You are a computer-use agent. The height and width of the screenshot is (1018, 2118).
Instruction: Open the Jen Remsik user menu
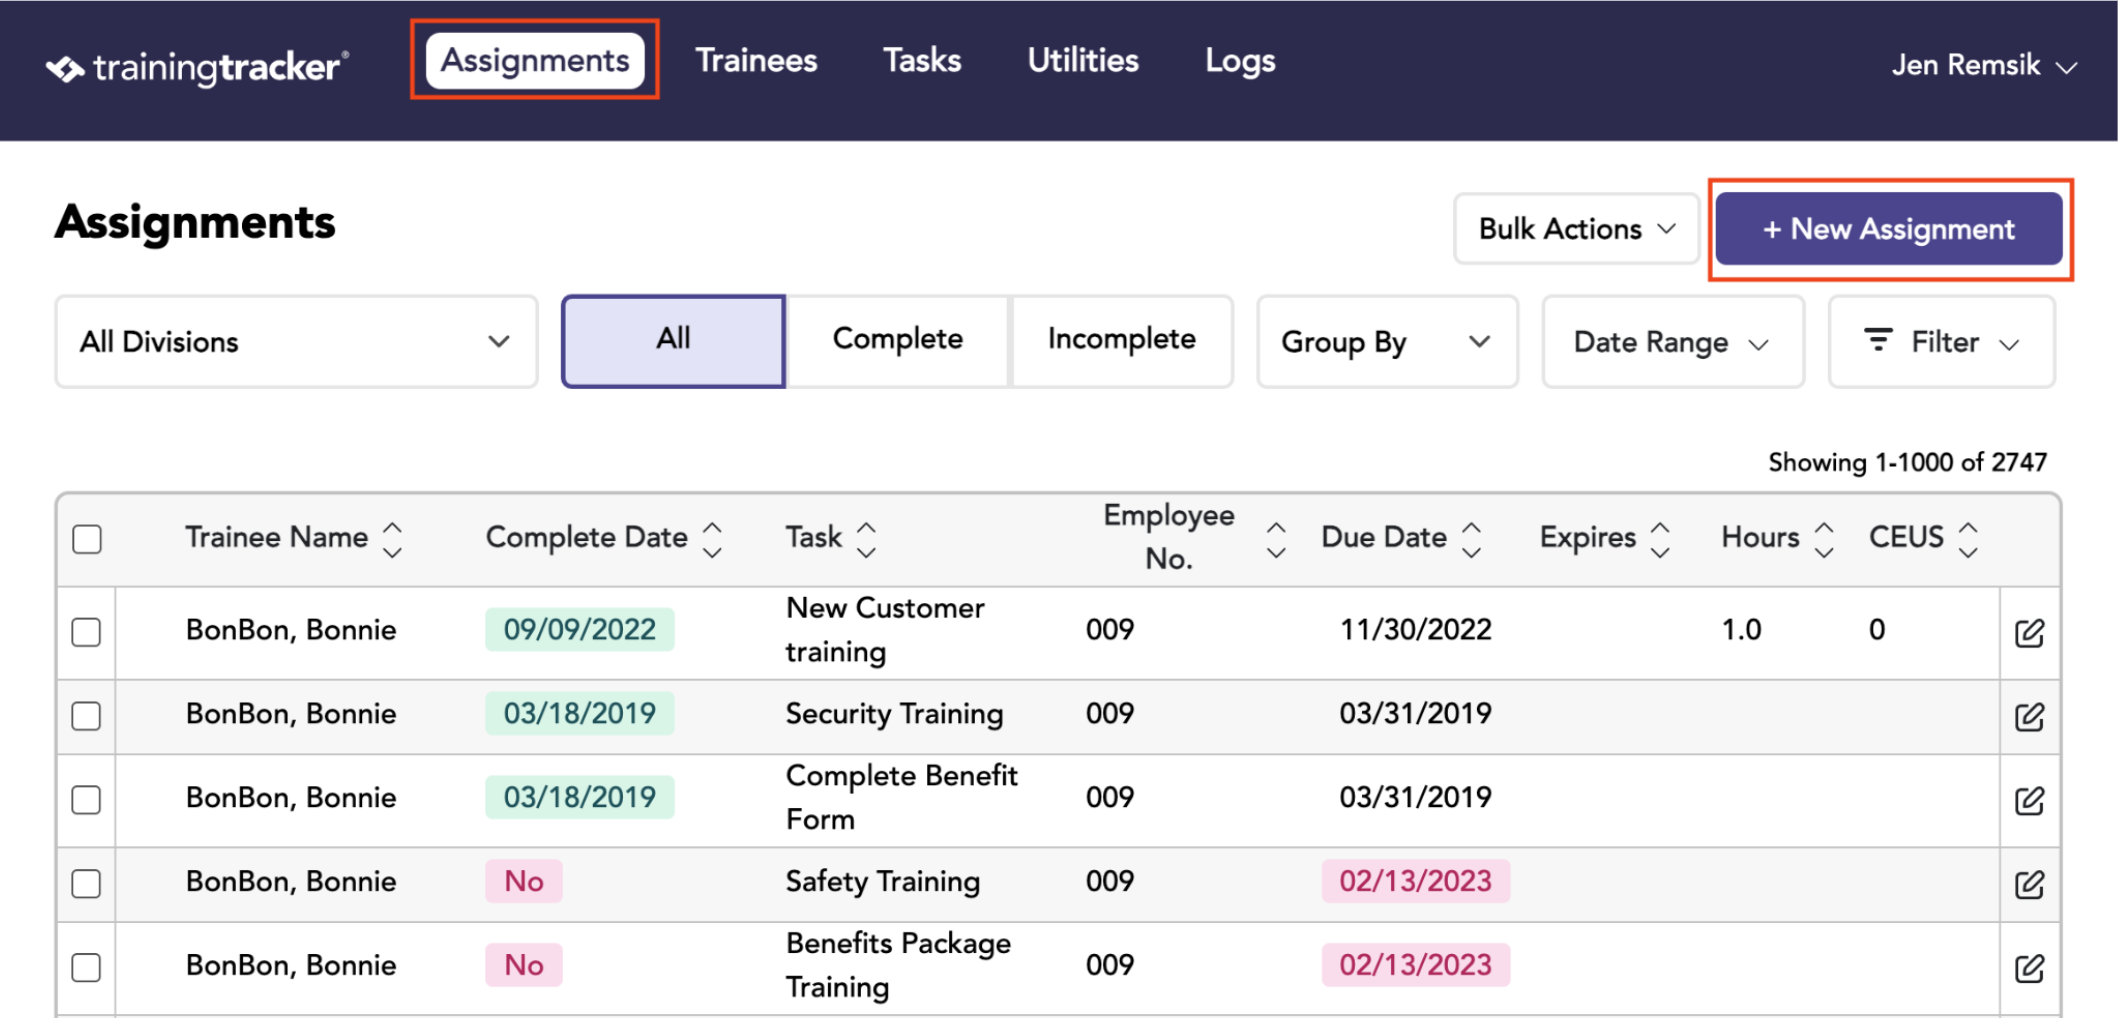pos(1983,66)
